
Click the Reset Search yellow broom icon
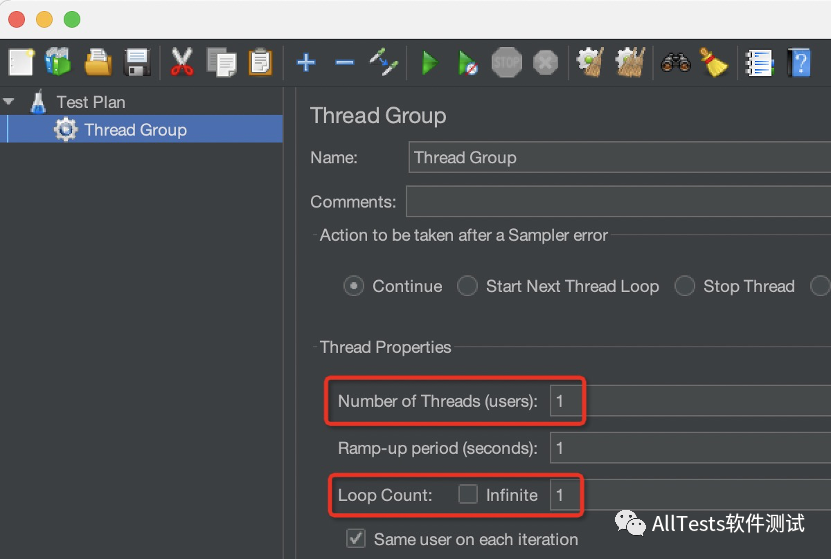click(x=714, y=63)
